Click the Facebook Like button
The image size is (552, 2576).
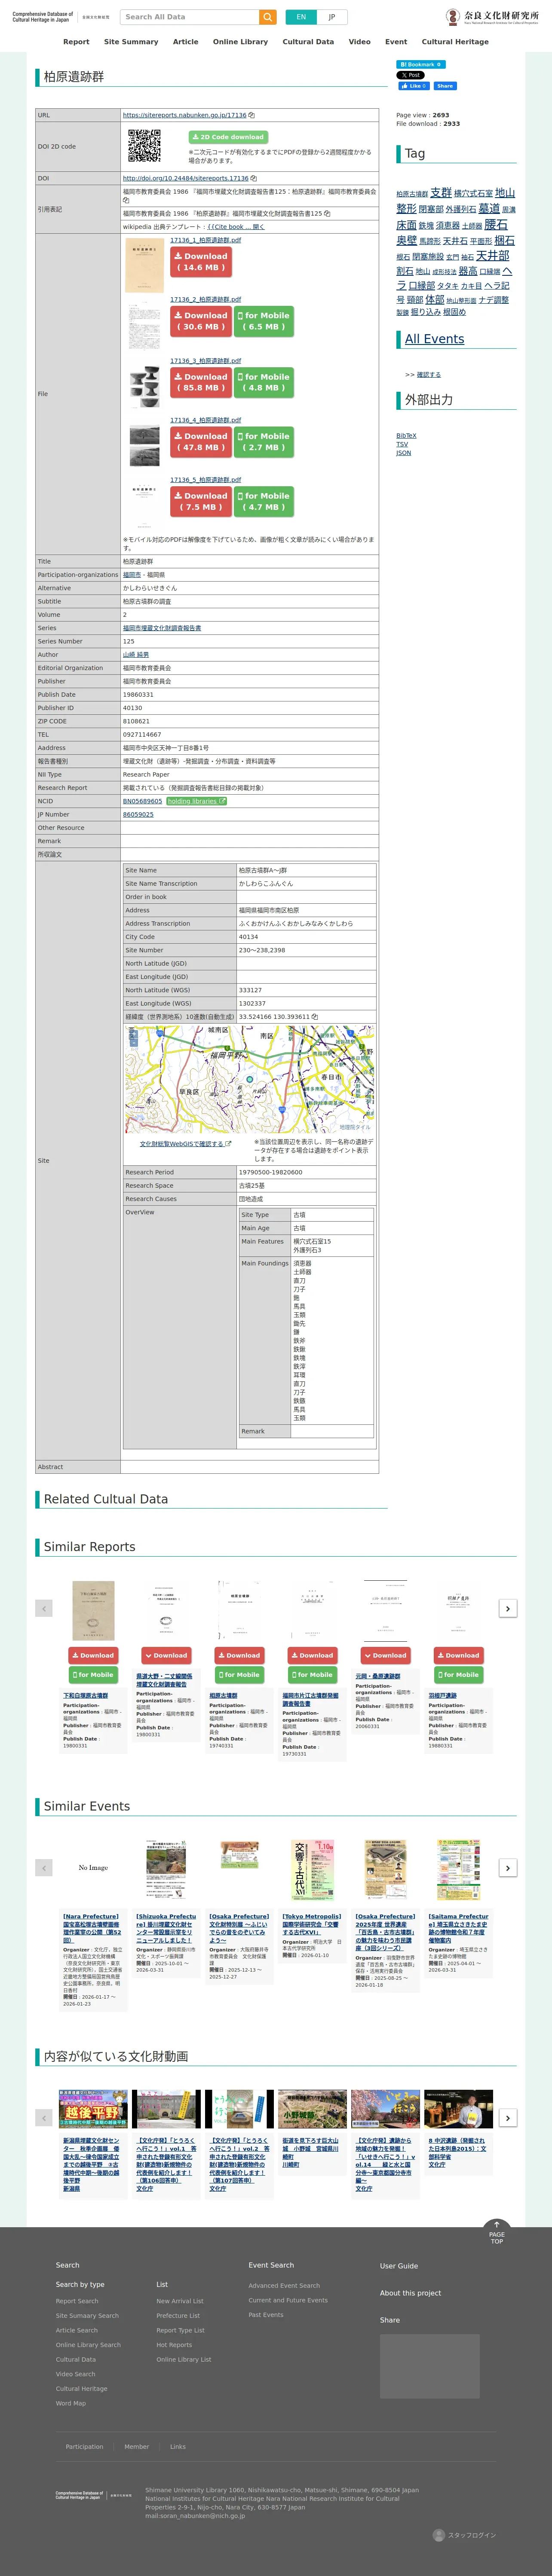click(413, 86)
